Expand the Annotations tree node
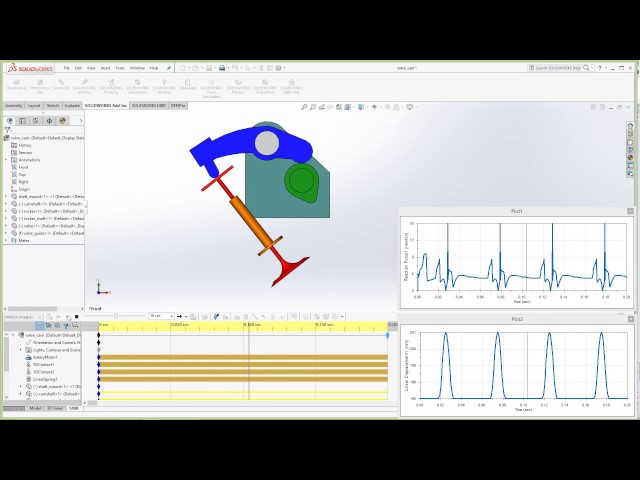Screen dimensions: 640x480 pos(6,160)
